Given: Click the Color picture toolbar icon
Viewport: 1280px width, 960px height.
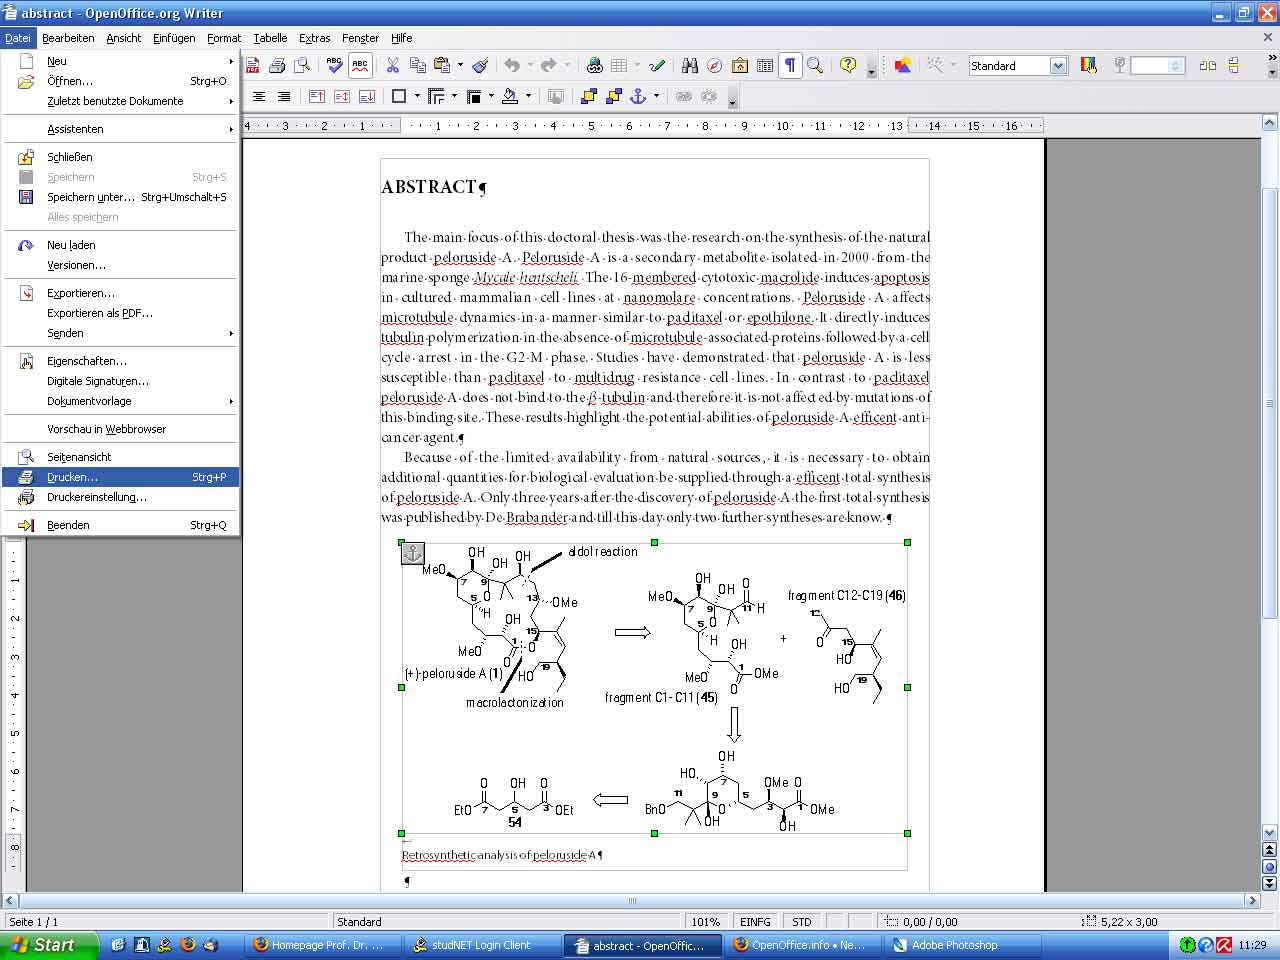Looking at the screenshot, I should 1089,65.
